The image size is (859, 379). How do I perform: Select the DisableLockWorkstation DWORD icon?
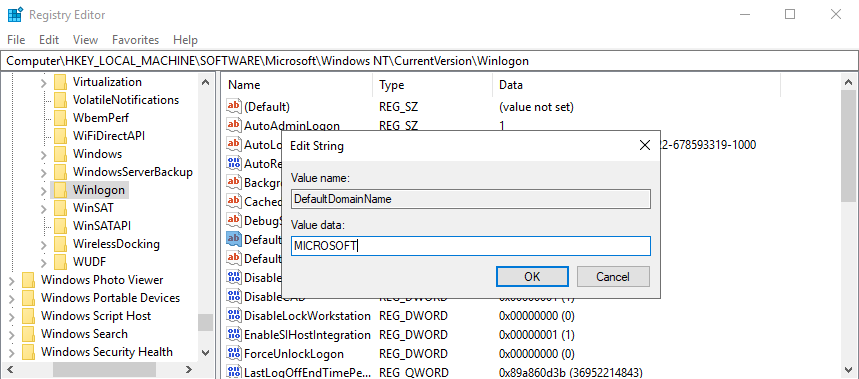tap(234, 316)
